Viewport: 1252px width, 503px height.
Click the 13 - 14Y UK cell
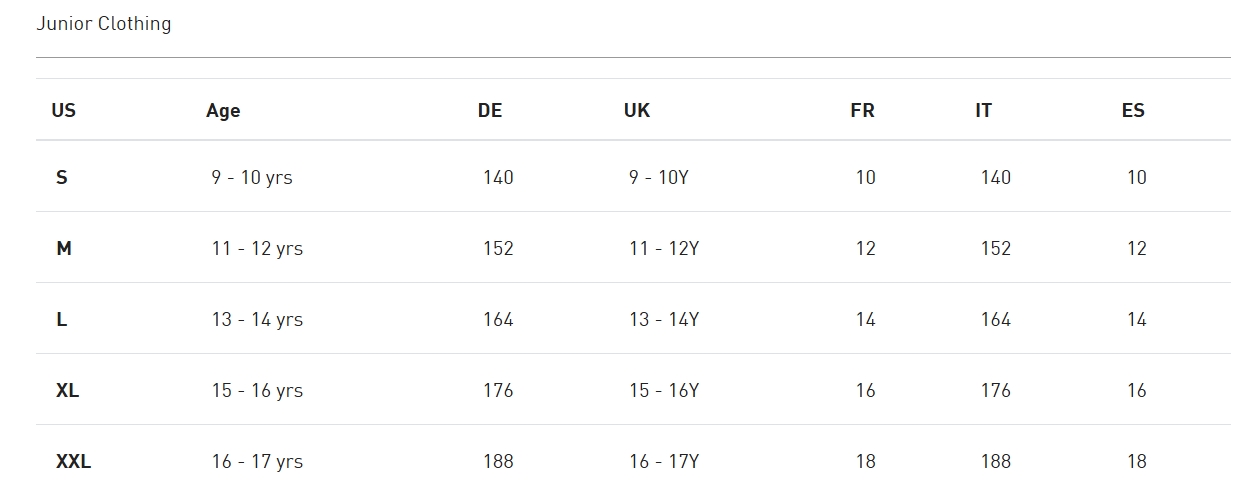[x=664, y=319]
